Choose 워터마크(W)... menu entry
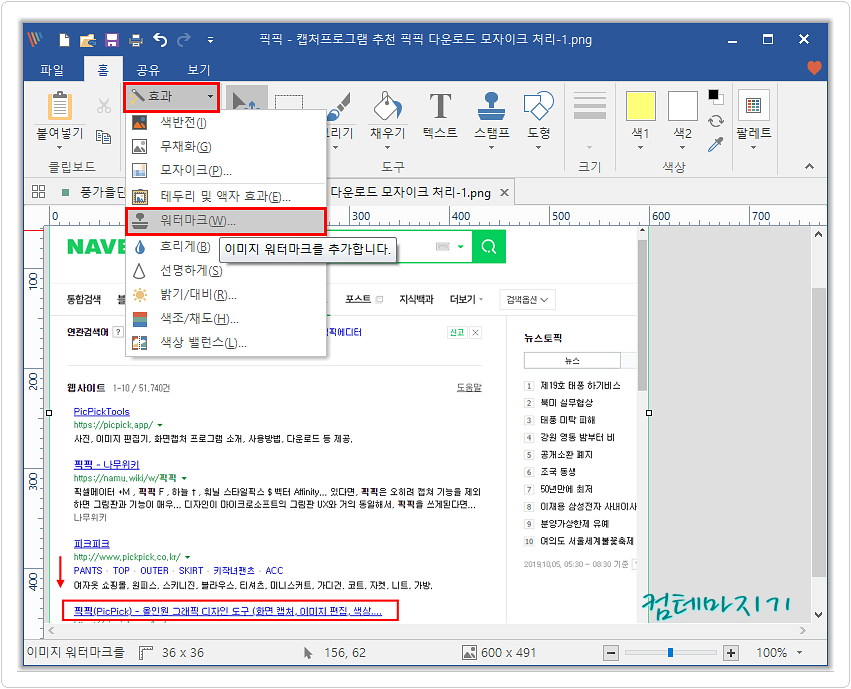Screen dimensions: 851x689 226,221
